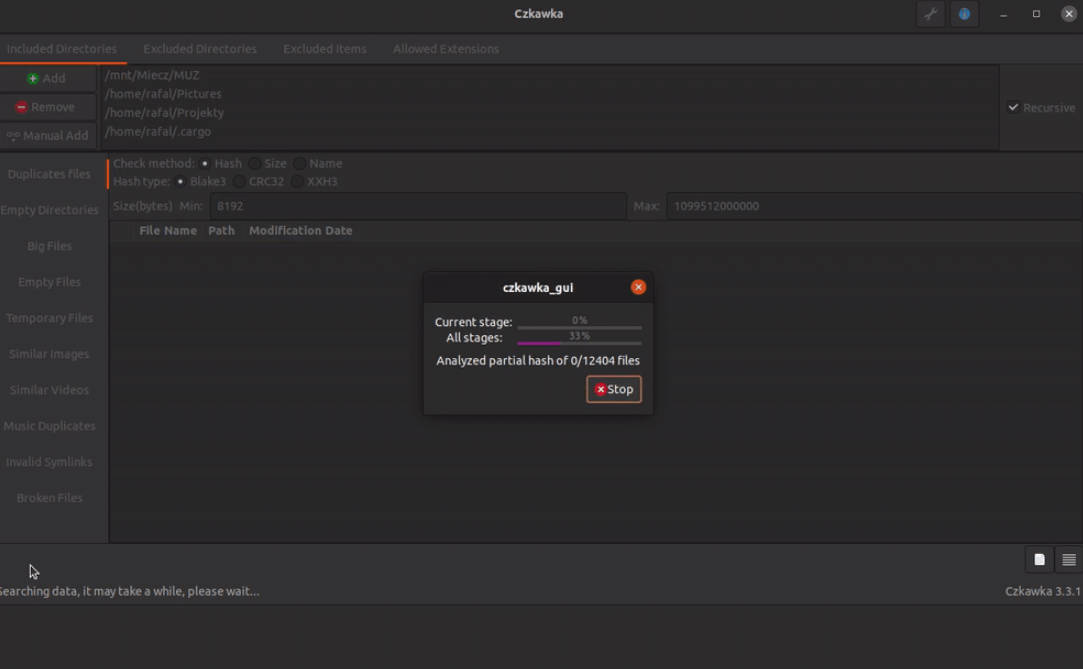Click the document icon in bottom right
This screenshot has height=669, width=1083.
1039,560
